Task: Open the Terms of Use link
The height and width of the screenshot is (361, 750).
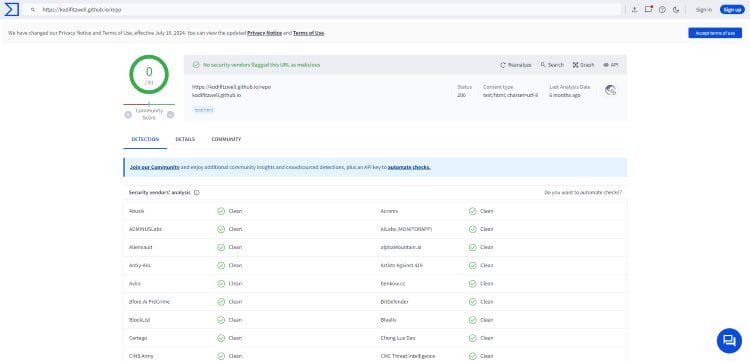Action: point(309,33)
